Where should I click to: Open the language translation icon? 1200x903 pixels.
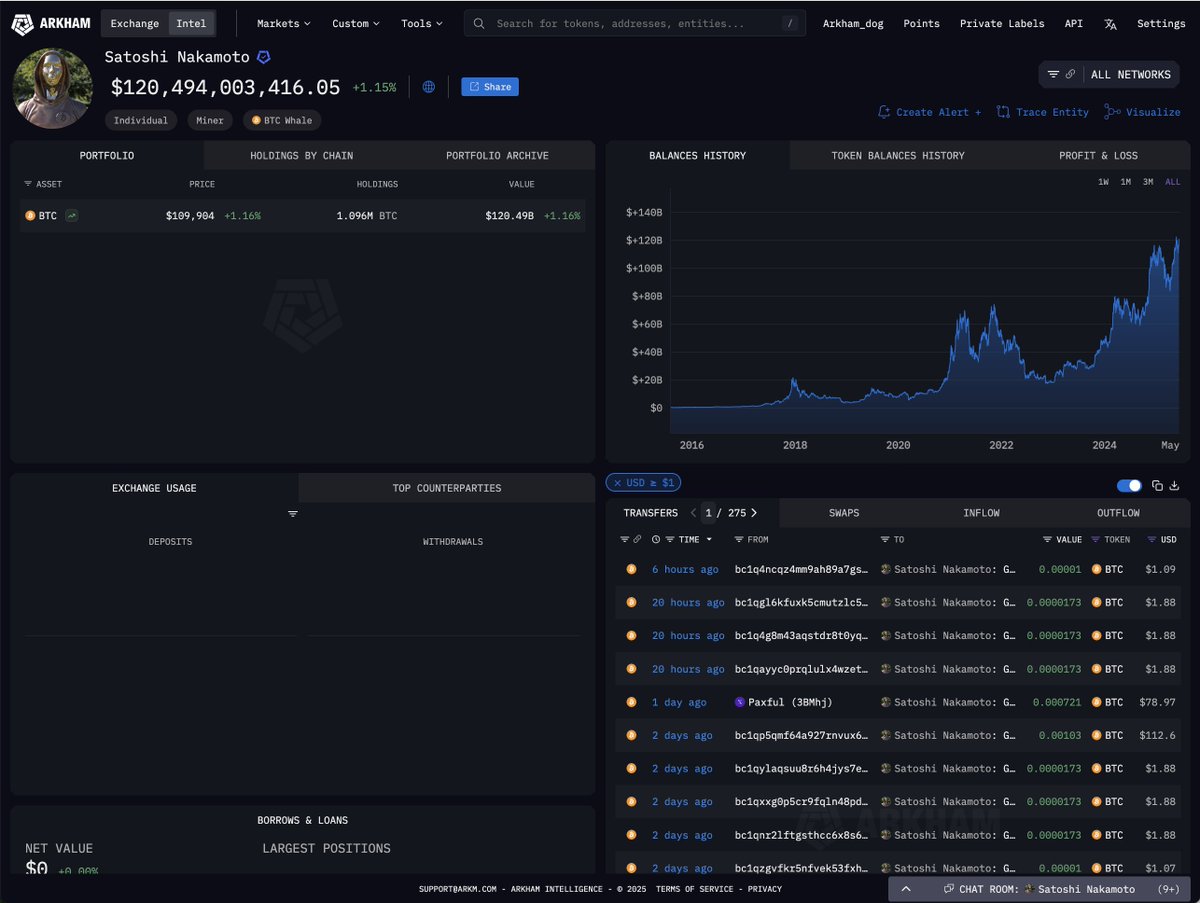1110,24
